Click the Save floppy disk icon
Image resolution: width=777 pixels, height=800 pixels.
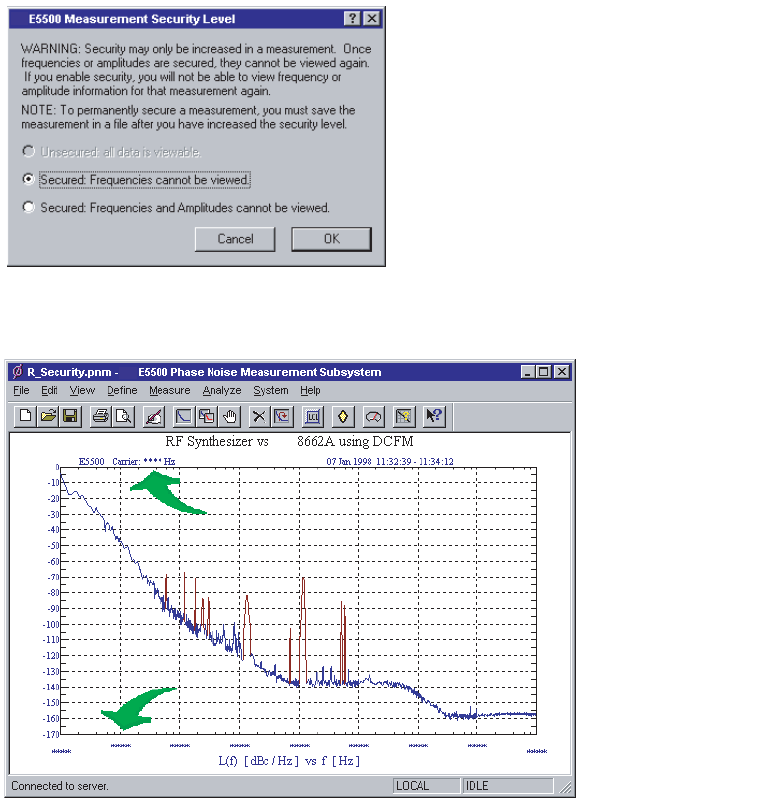tap(70, 416)
